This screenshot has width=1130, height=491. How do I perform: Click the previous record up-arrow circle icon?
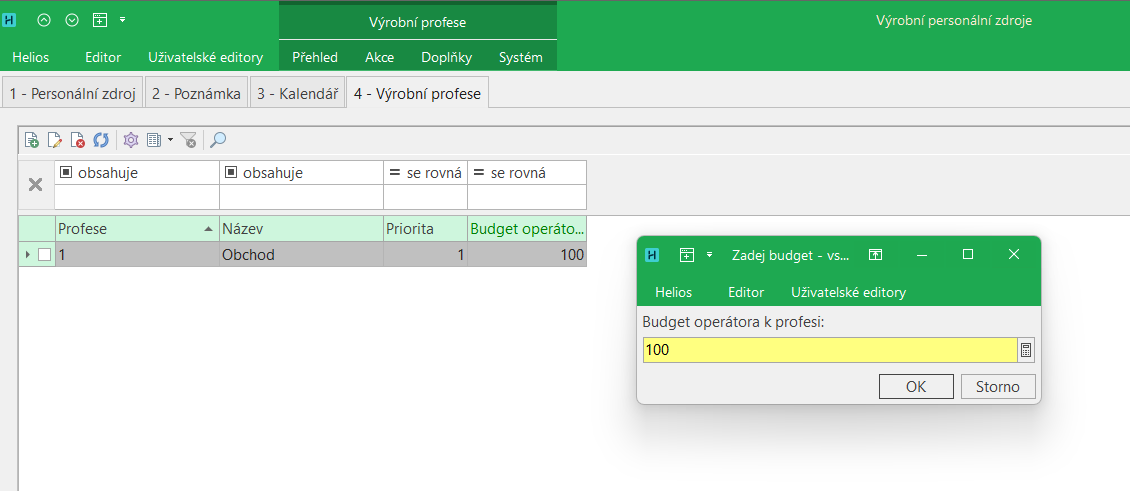(43, 20)
